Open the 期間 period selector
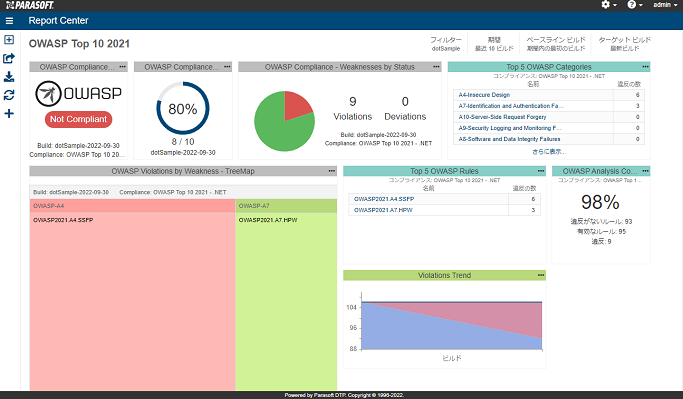 (x=494, y=44)
